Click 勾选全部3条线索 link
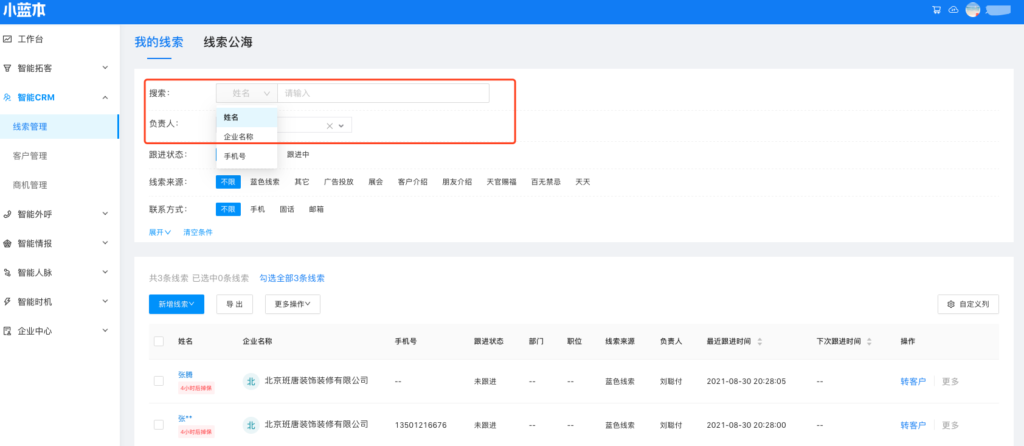The width and height of the screenshot is (1024, 446). (x=292, y=278)
